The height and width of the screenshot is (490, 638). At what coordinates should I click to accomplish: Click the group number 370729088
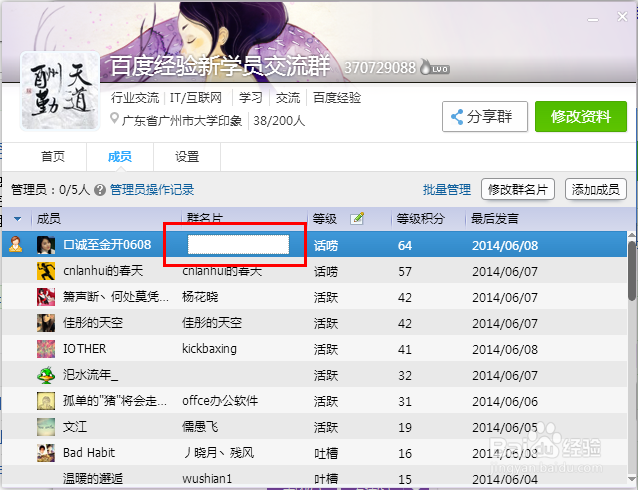click(380, 68)
